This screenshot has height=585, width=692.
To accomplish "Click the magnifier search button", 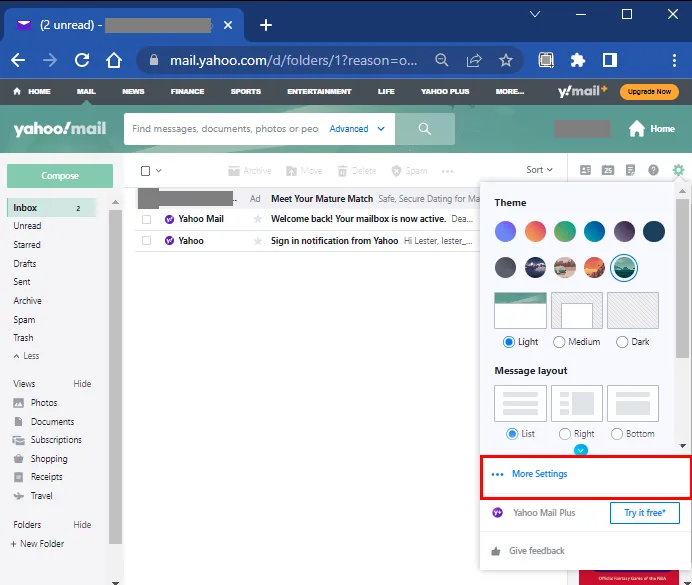I will tap(424, 129).
